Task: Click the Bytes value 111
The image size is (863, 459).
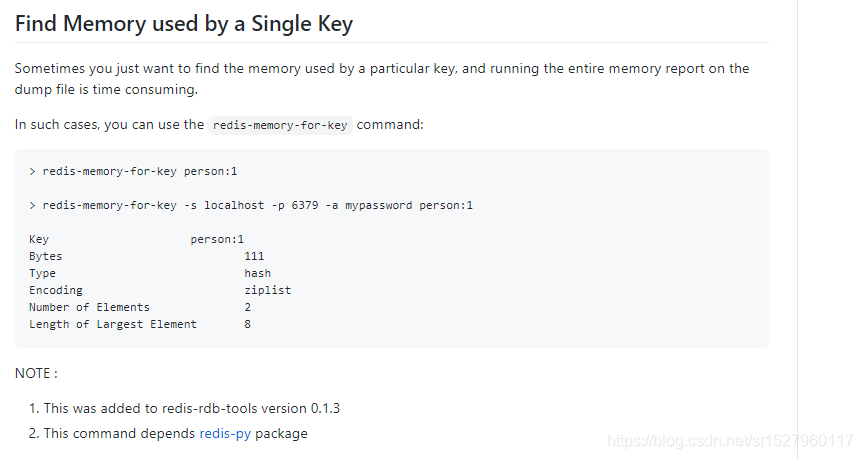Action: pos(254,256)
